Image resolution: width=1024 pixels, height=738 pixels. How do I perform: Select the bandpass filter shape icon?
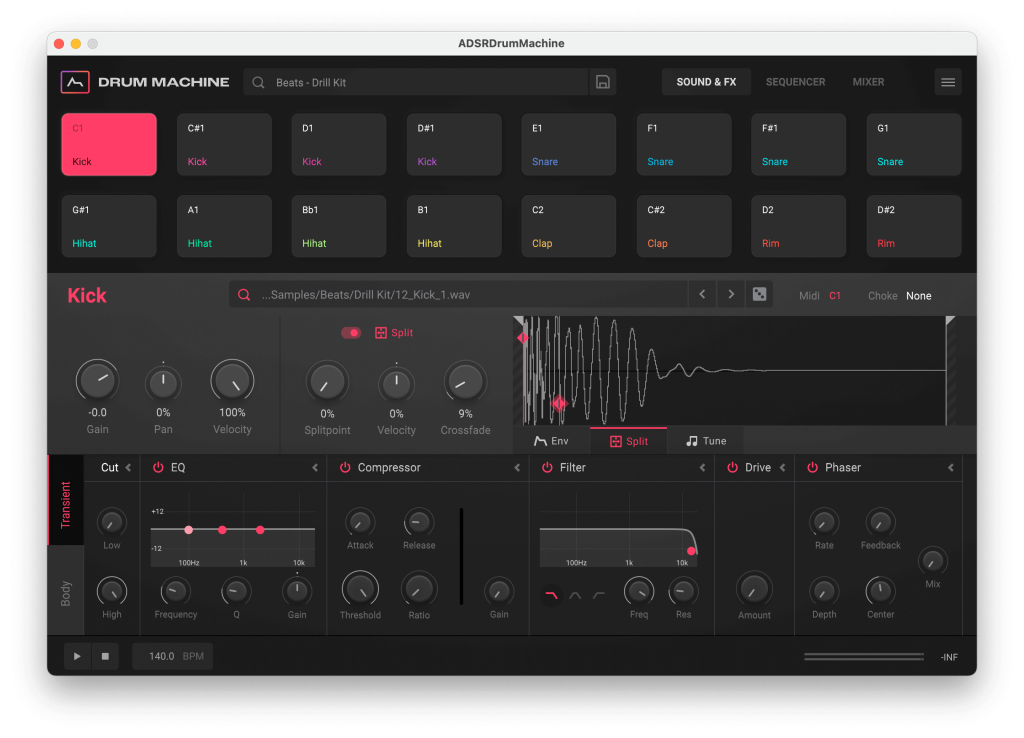[x=574, y=594]
